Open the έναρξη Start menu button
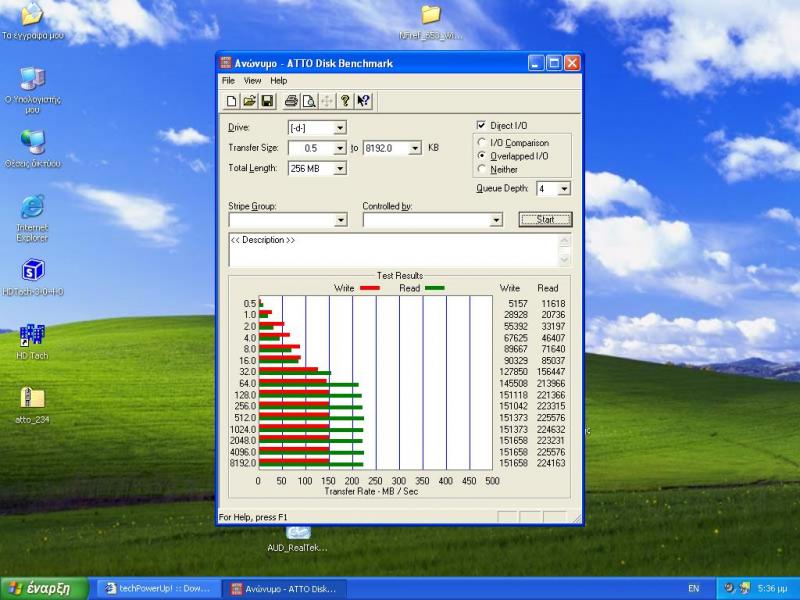The width and height of the screenshot is (800, 600). (45, 588)
